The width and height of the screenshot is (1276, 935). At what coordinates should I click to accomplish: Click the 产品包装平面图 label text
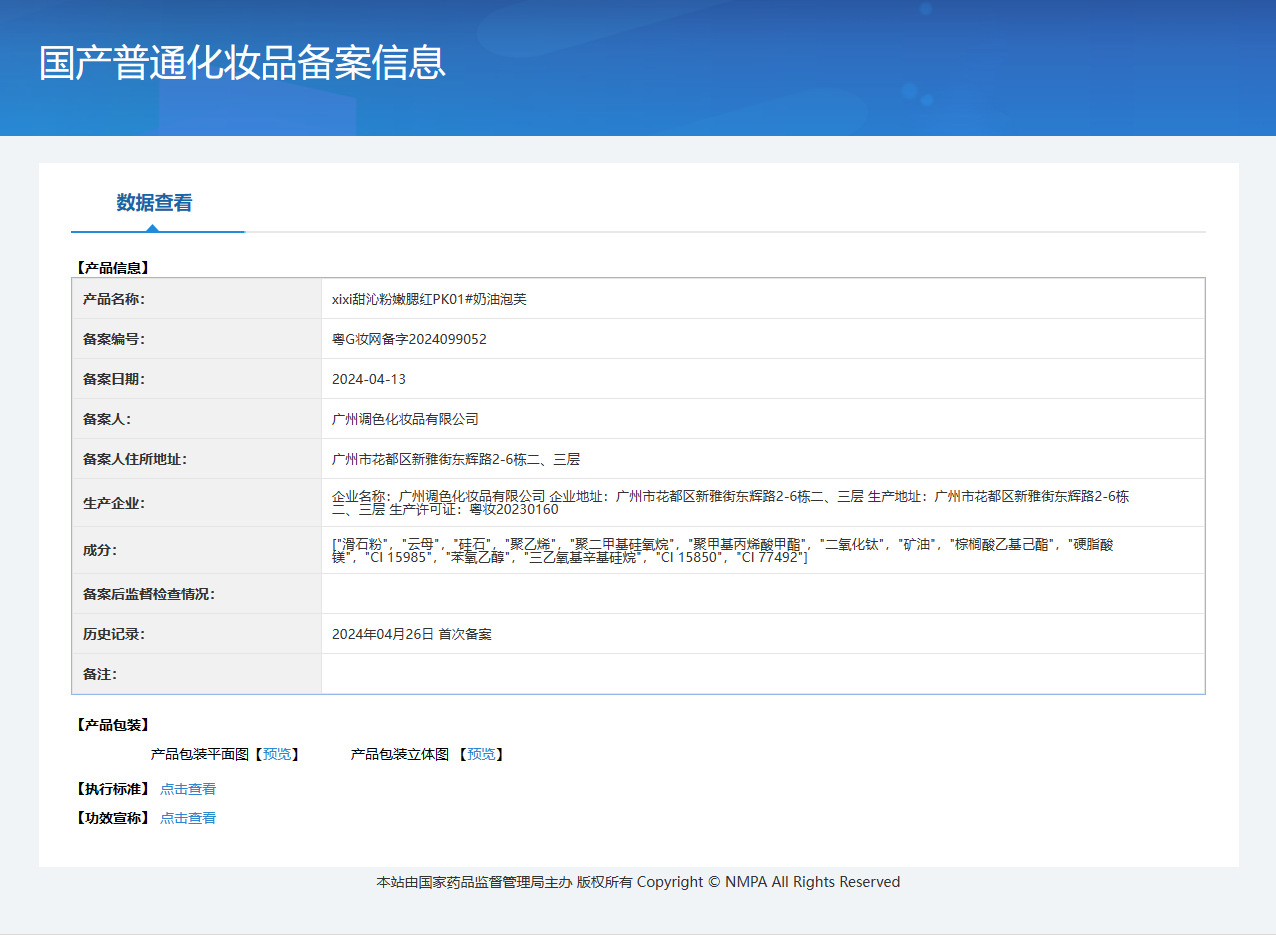point(199,754)
